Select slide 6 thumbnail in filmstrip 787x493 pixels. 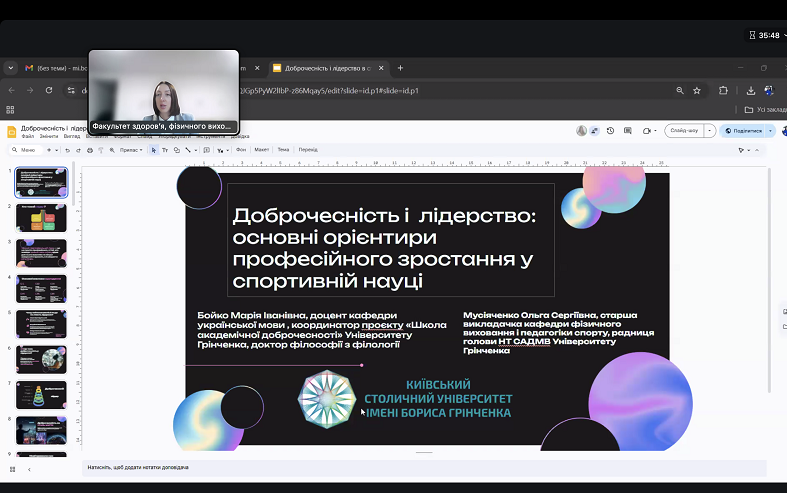point(41,359)
